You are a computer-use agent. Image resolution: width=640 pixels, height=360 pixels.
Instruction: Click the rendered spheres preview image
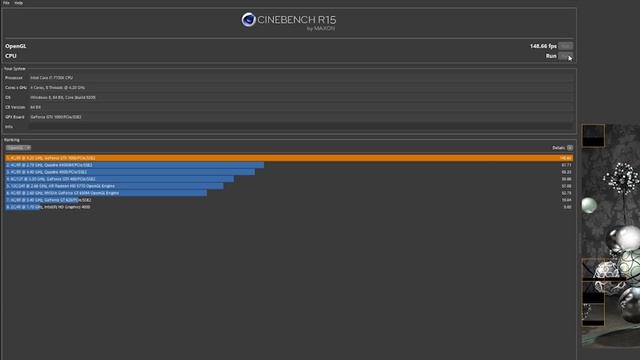click(x=611, y=236)
